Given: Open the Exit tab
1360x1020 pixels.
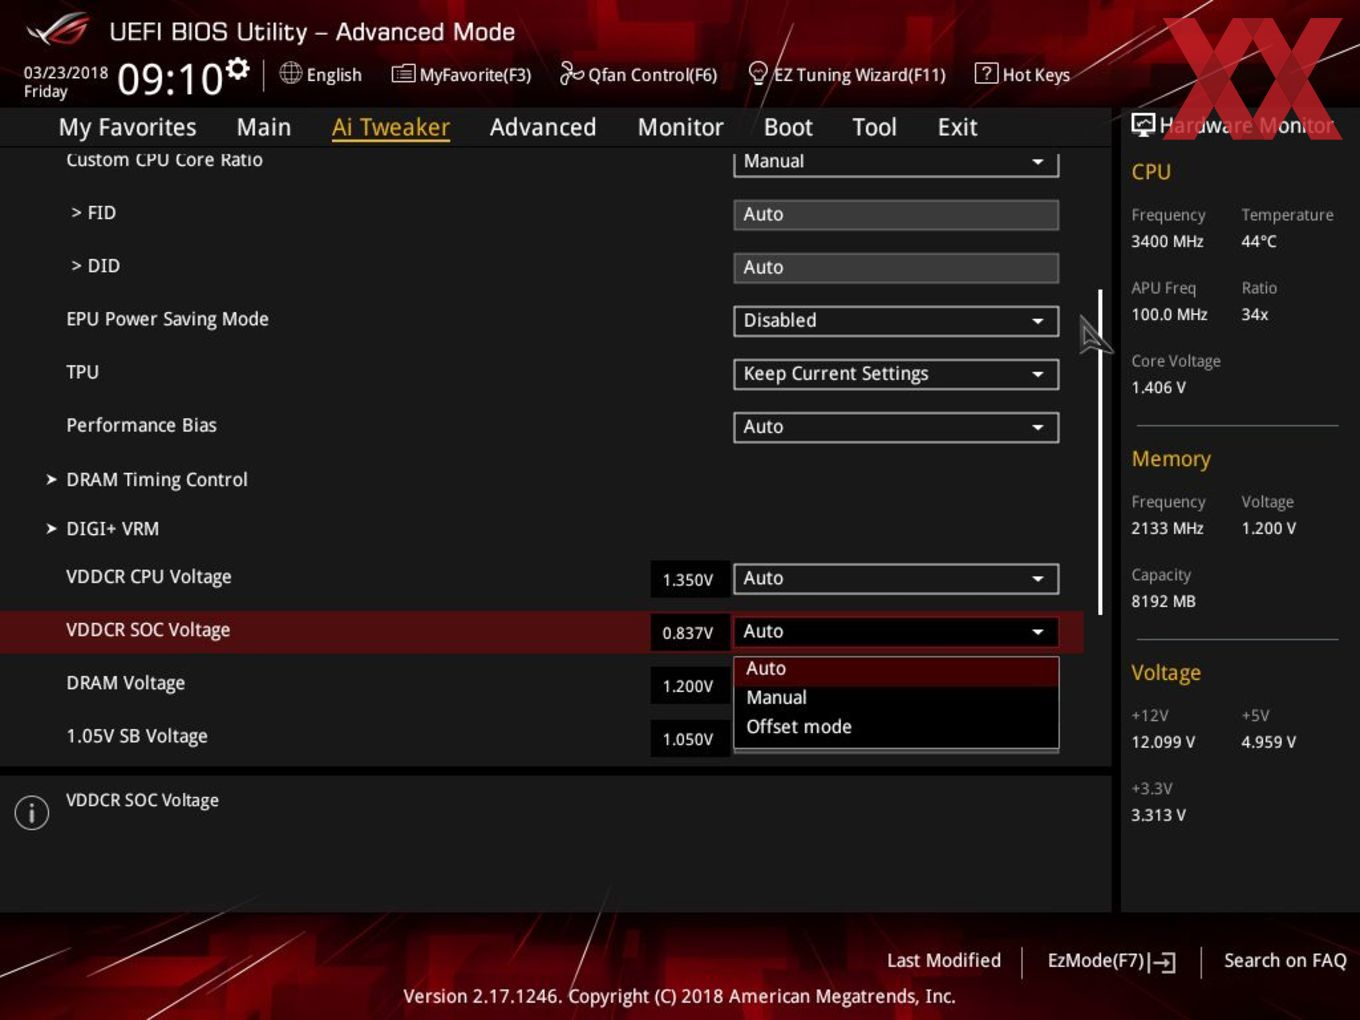Looking at the screenshot, I should (957, 127).
